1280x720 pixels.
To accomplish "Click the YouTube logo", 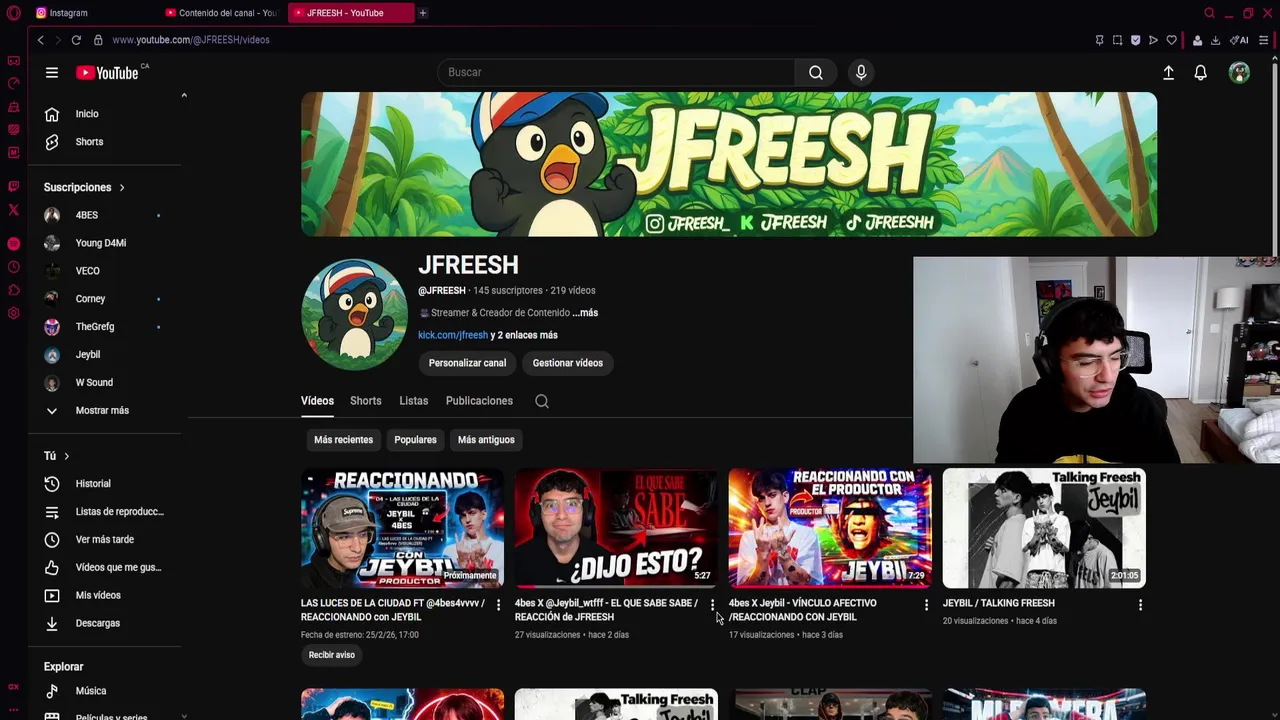I will coord(107,72).
